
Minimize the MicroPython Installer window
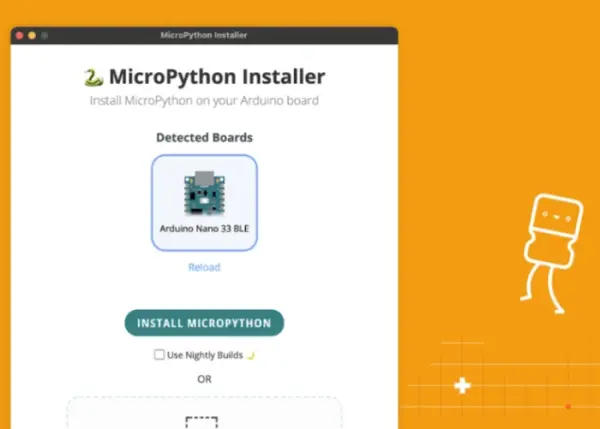[x=32, y=36]
